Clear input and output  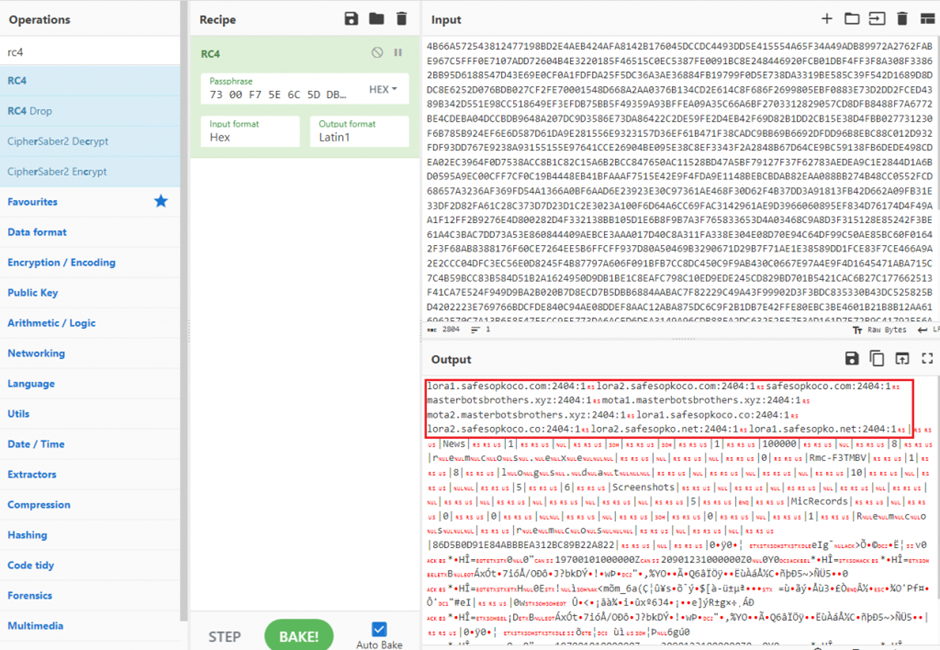[x=902, y=19]
